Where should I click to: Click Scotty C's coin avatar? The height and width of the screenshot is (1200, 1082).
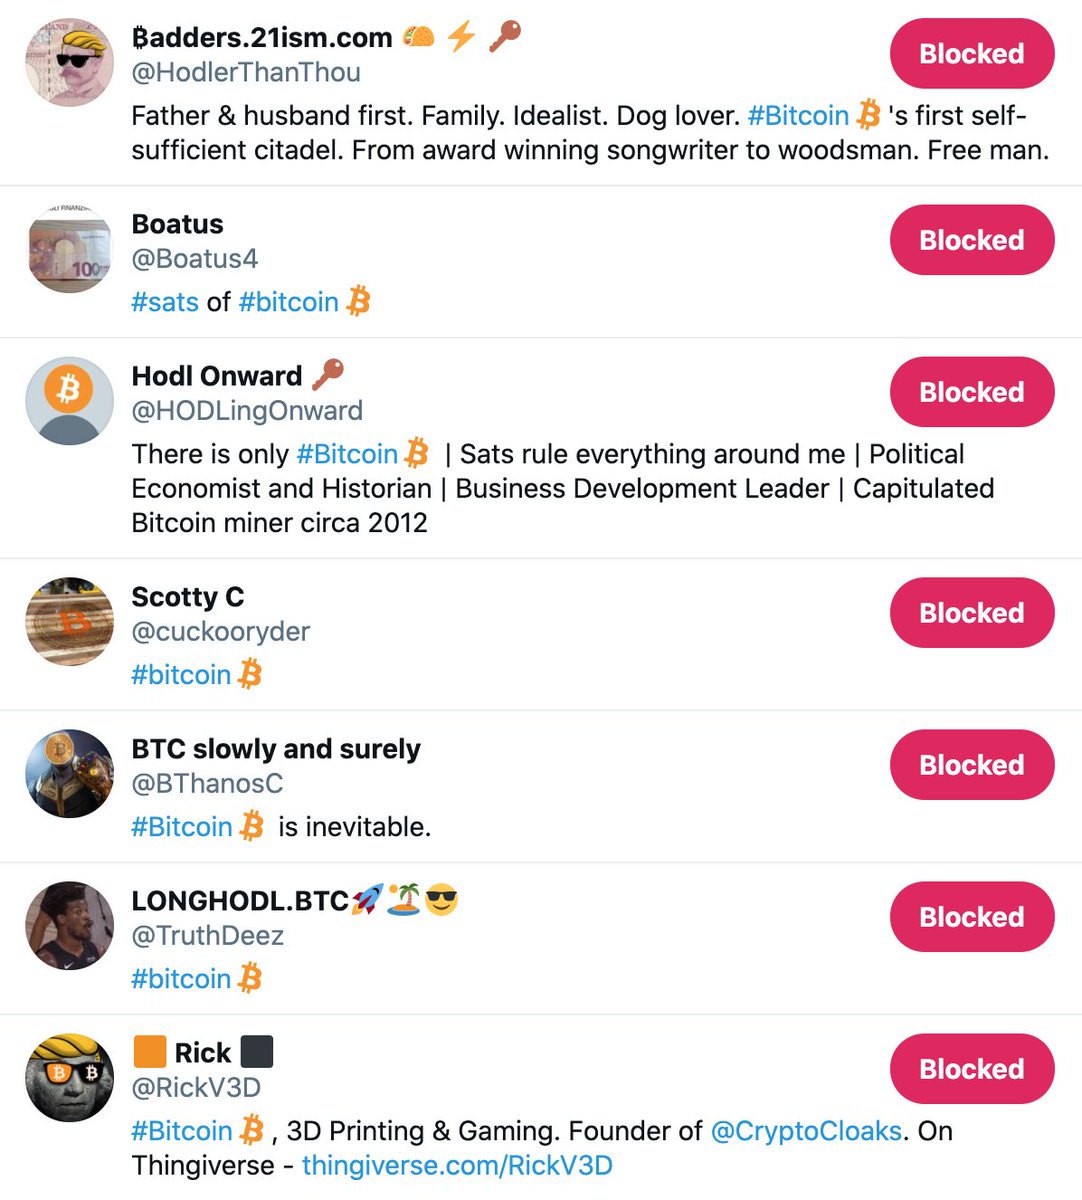[x=70, y=621]
